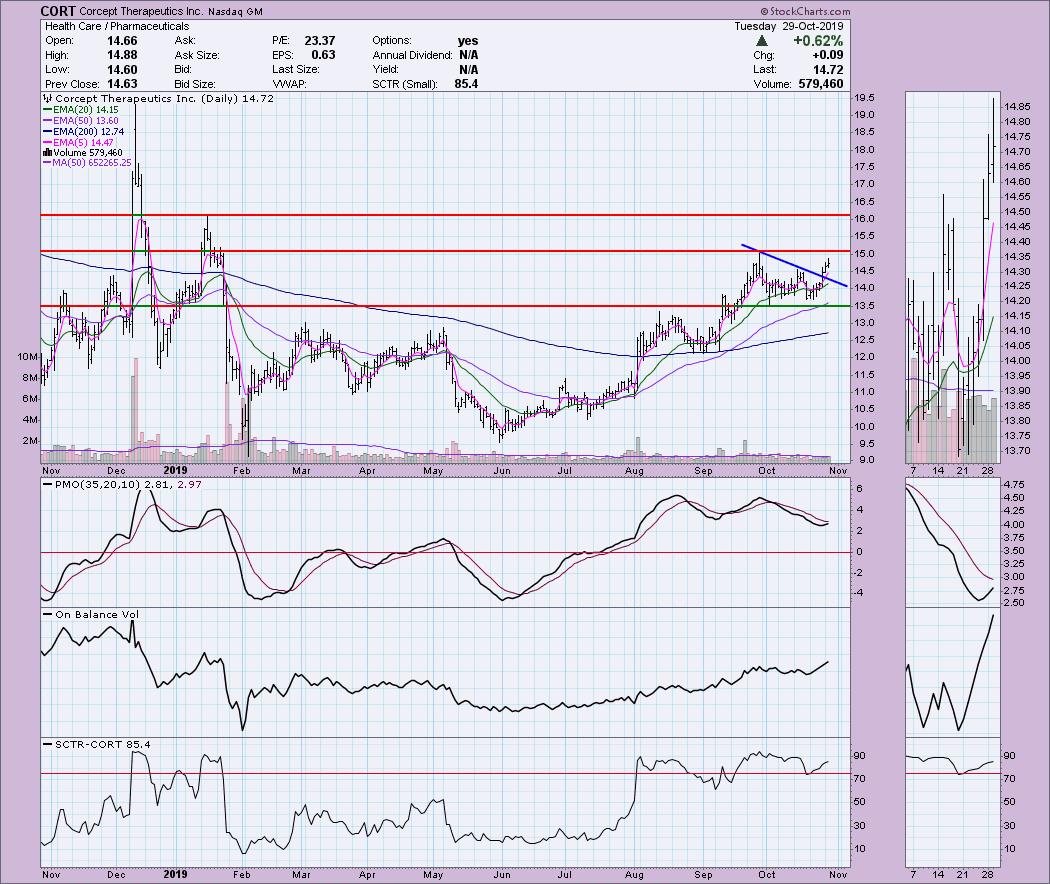
Task: Click the Chg value +0.09
Action: [x=826, y=55]
